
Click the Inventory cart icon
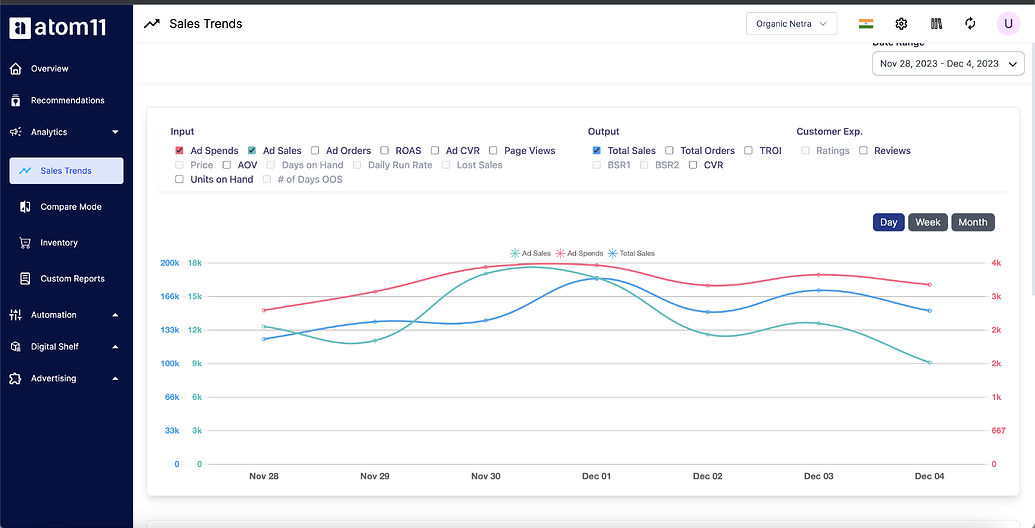tap(25, 243)
